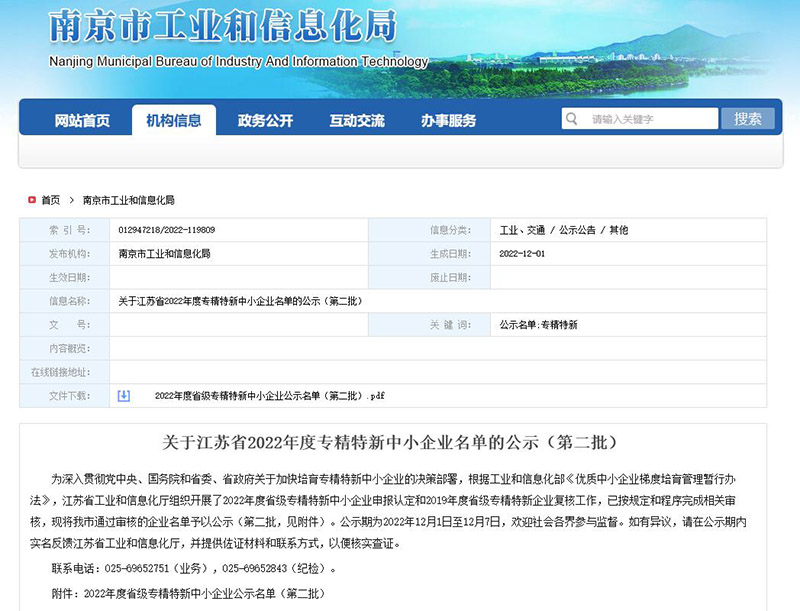This screenshot has height=611, width=800.
Task: Download the 2022年度省级专精特新 PDF file link
Action: (x=269, y=396)
